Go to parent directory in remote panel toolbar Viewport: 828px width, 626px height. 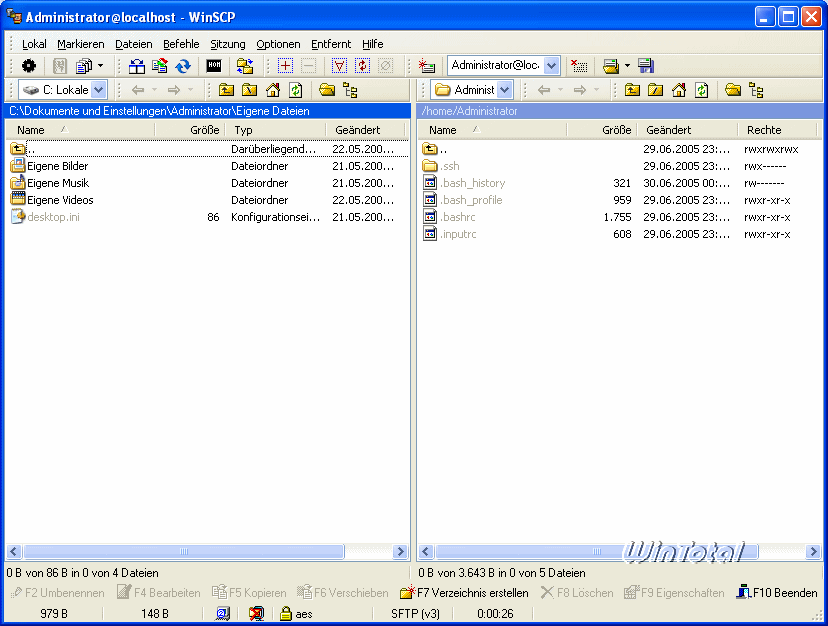(x=632, y=90)
